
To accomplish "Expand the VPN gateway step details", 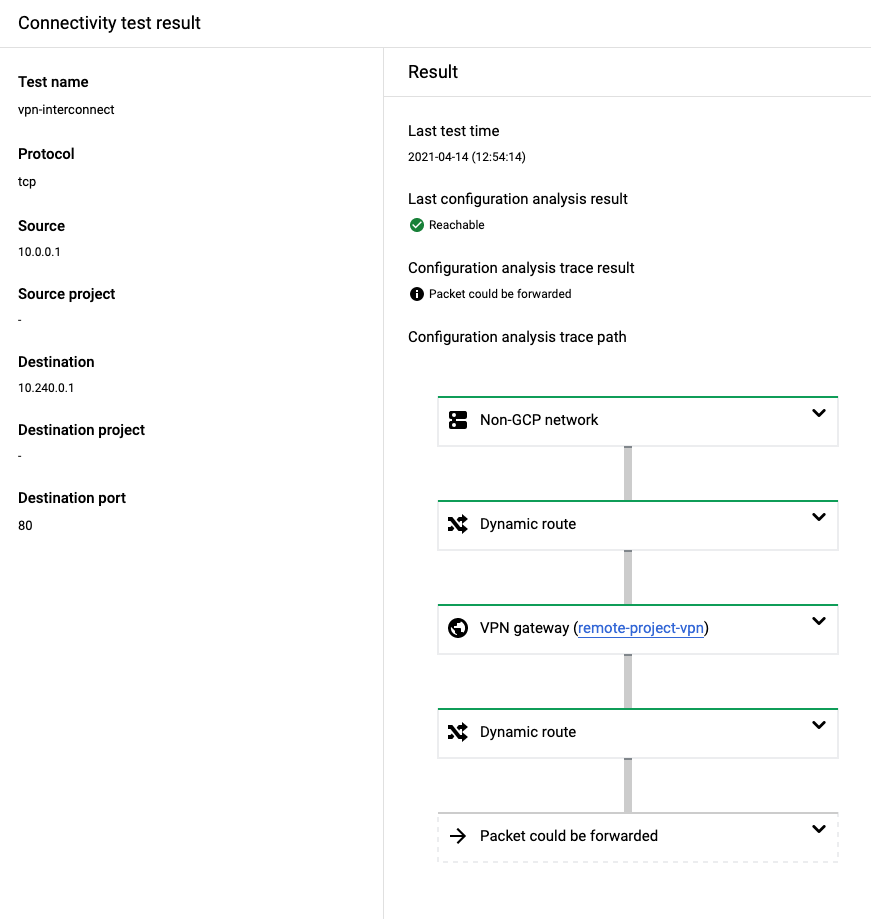I will (x=819, y=620).
